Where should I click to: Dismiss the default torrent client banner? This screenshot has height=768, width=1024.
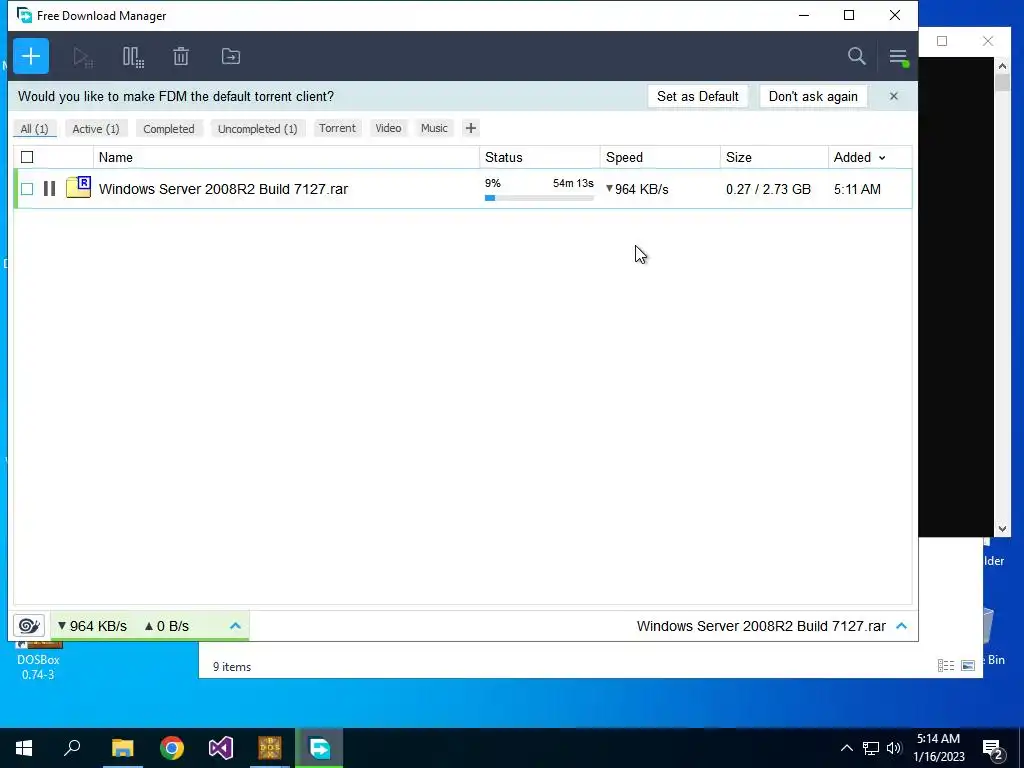point(893,97)
